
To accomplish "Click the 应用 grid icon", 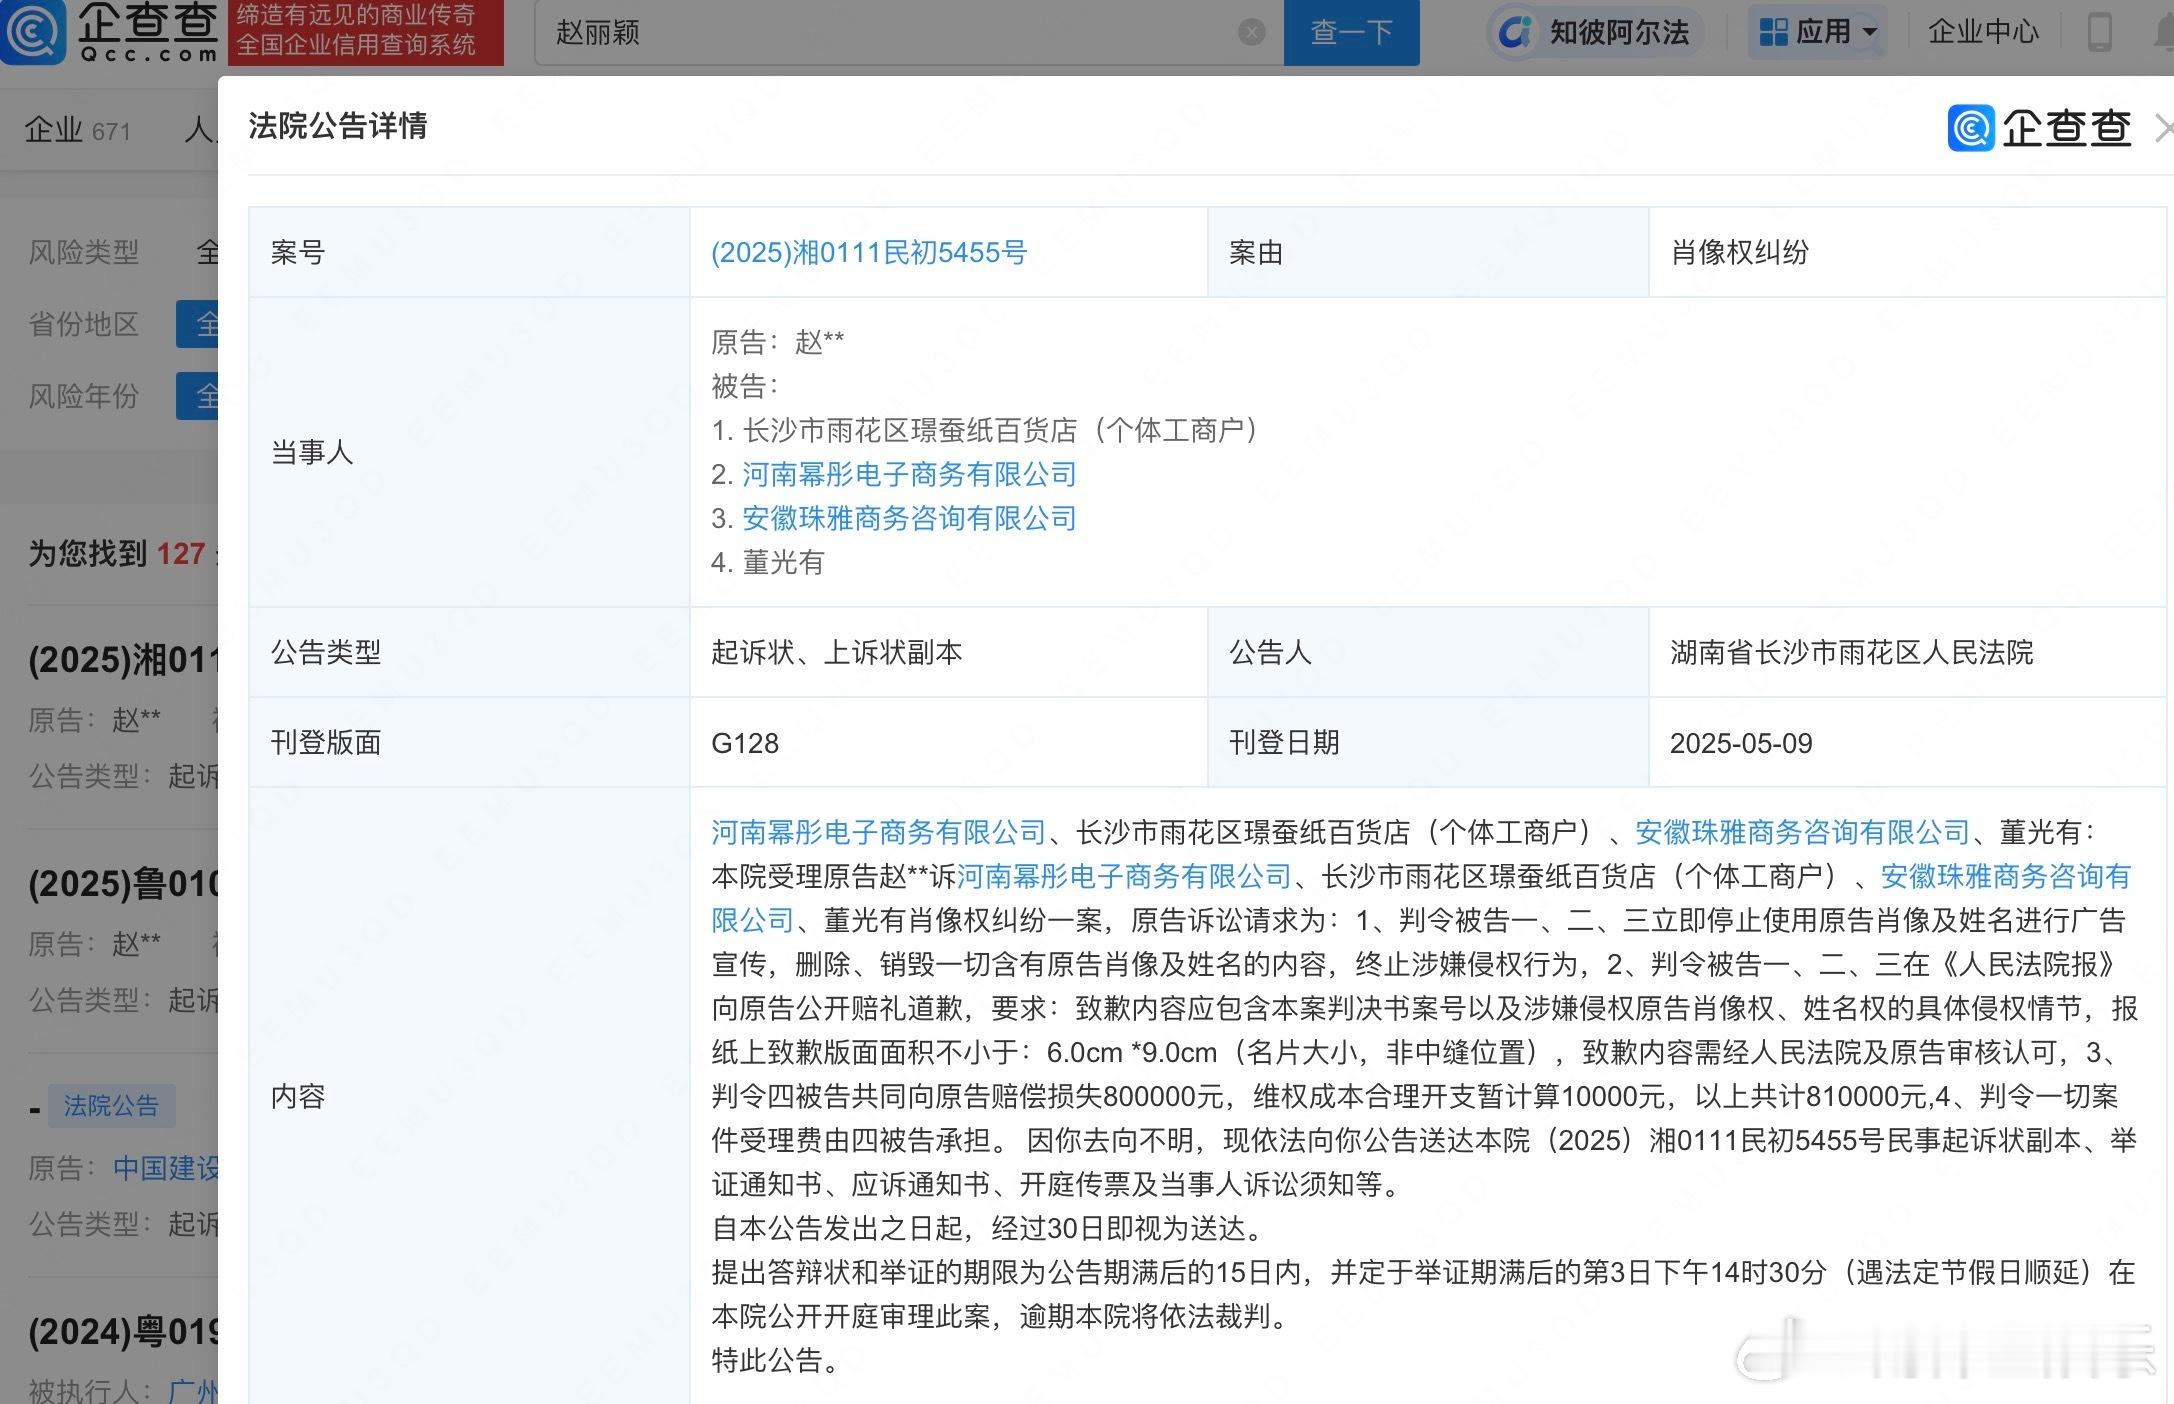I will tap(1773, 32).
